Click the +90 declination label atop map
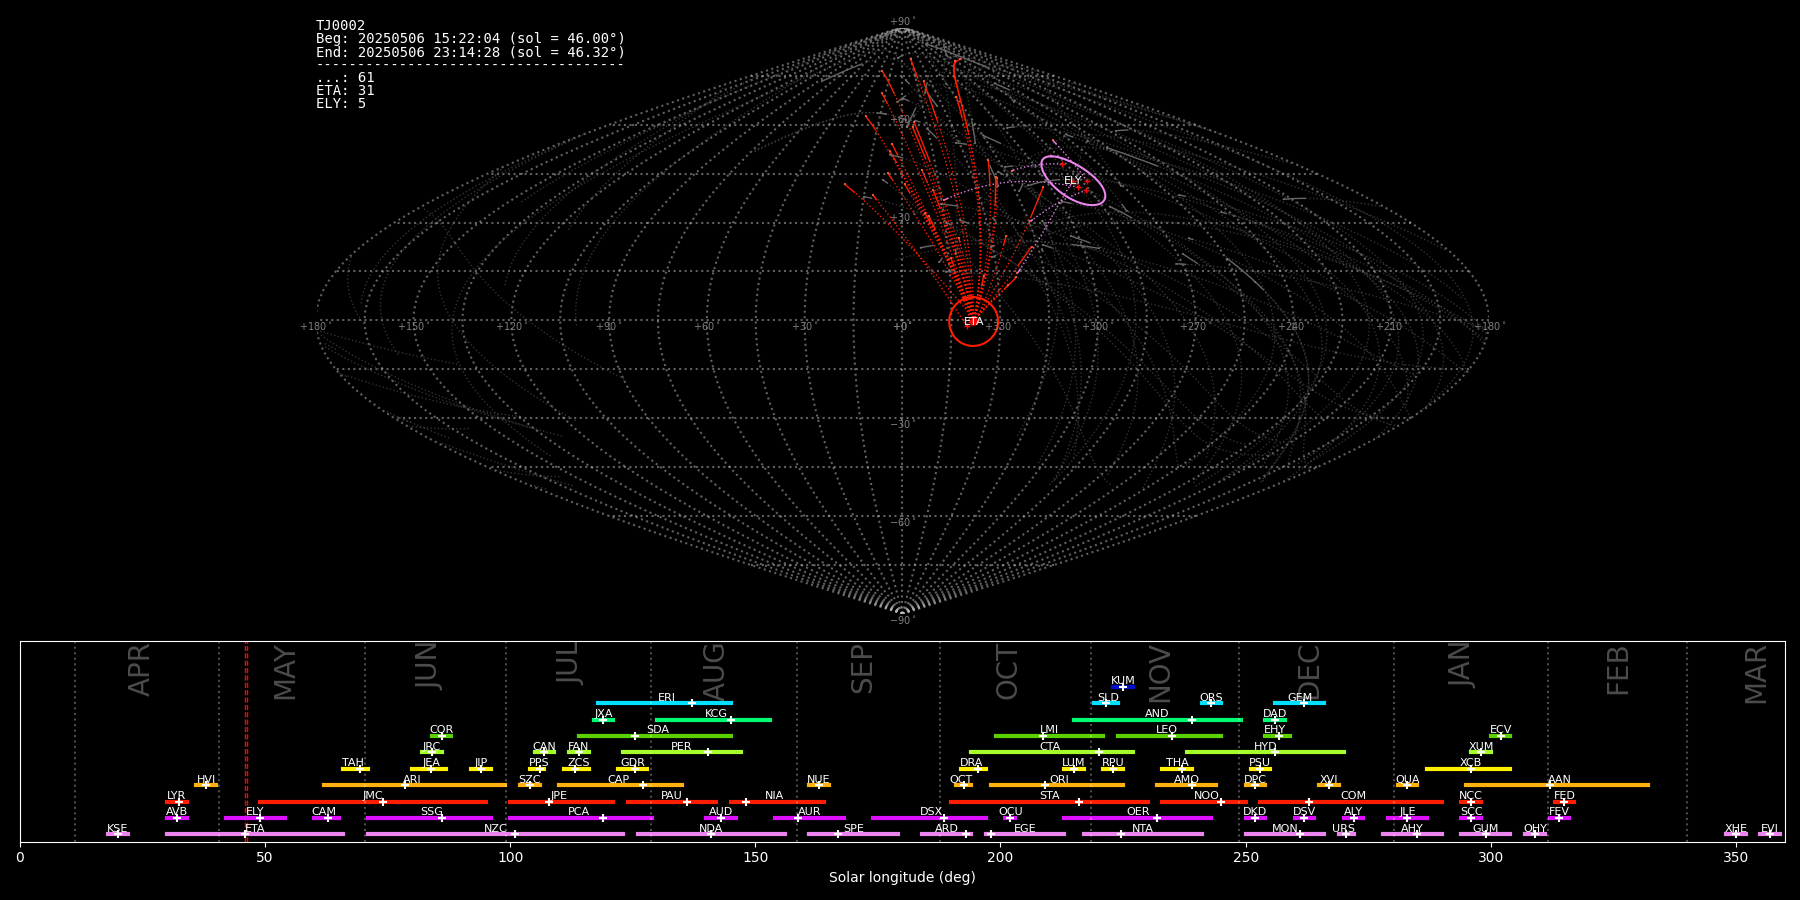1800x900 pixels. [902, 22]
